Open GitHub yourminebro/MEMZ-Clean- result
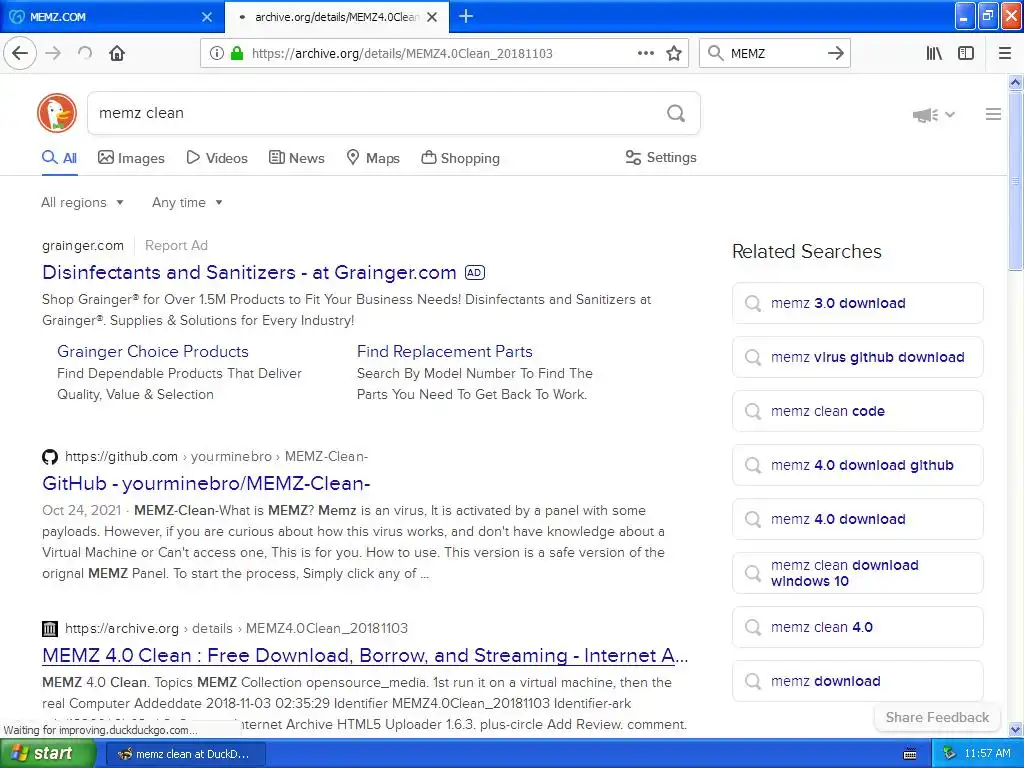 coord(206,483)
